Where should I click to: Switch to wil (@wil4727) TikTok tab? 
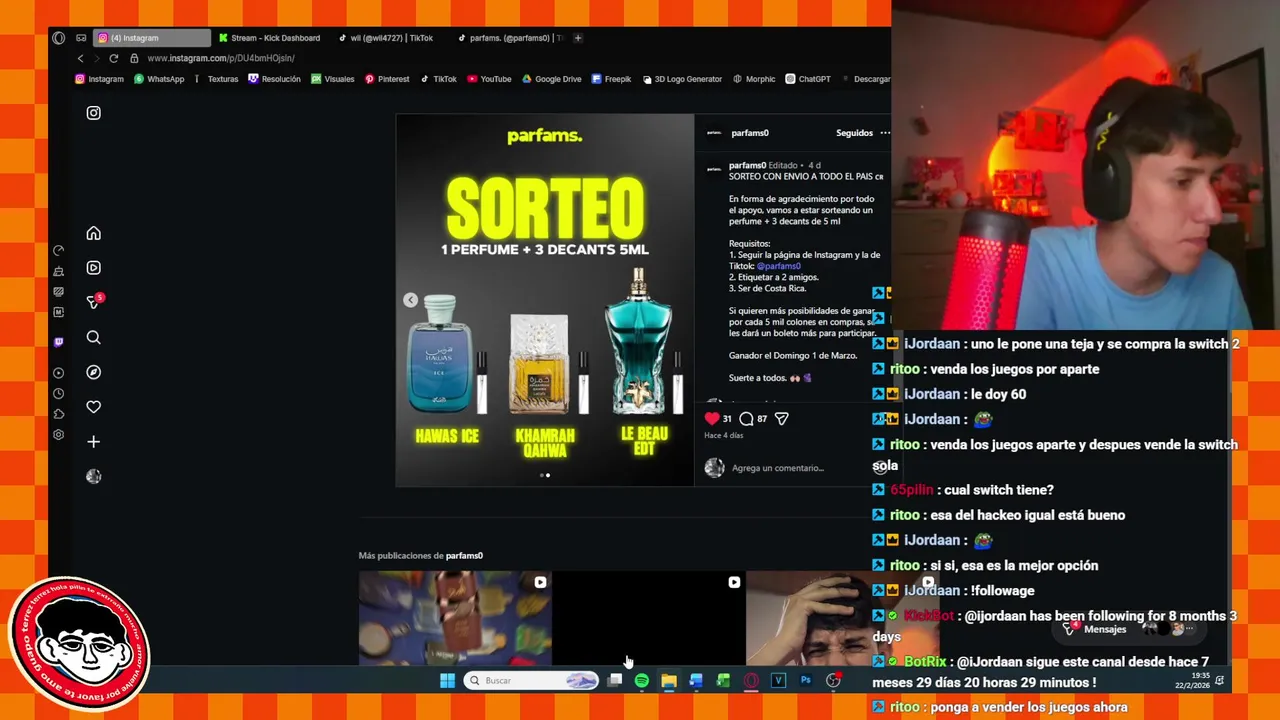387,38
